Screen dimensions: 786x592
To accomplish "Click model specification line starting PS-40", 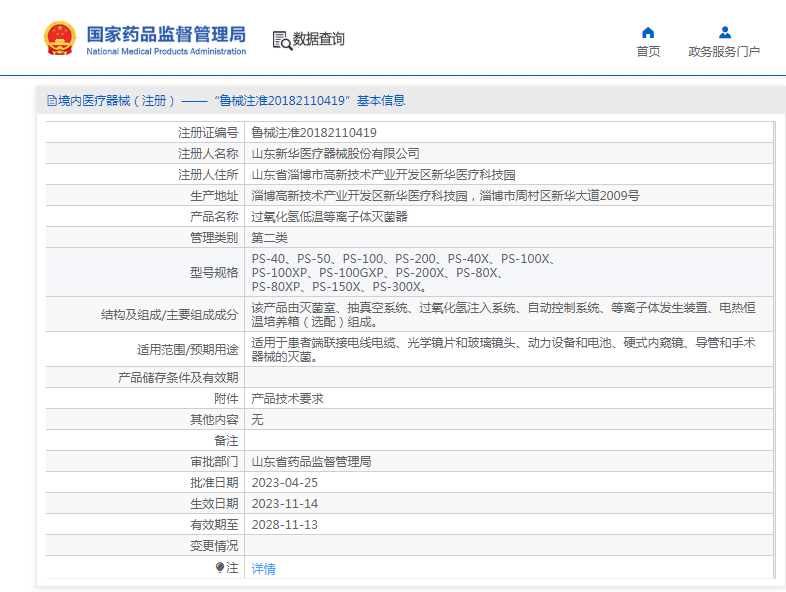I will (403, 259).
